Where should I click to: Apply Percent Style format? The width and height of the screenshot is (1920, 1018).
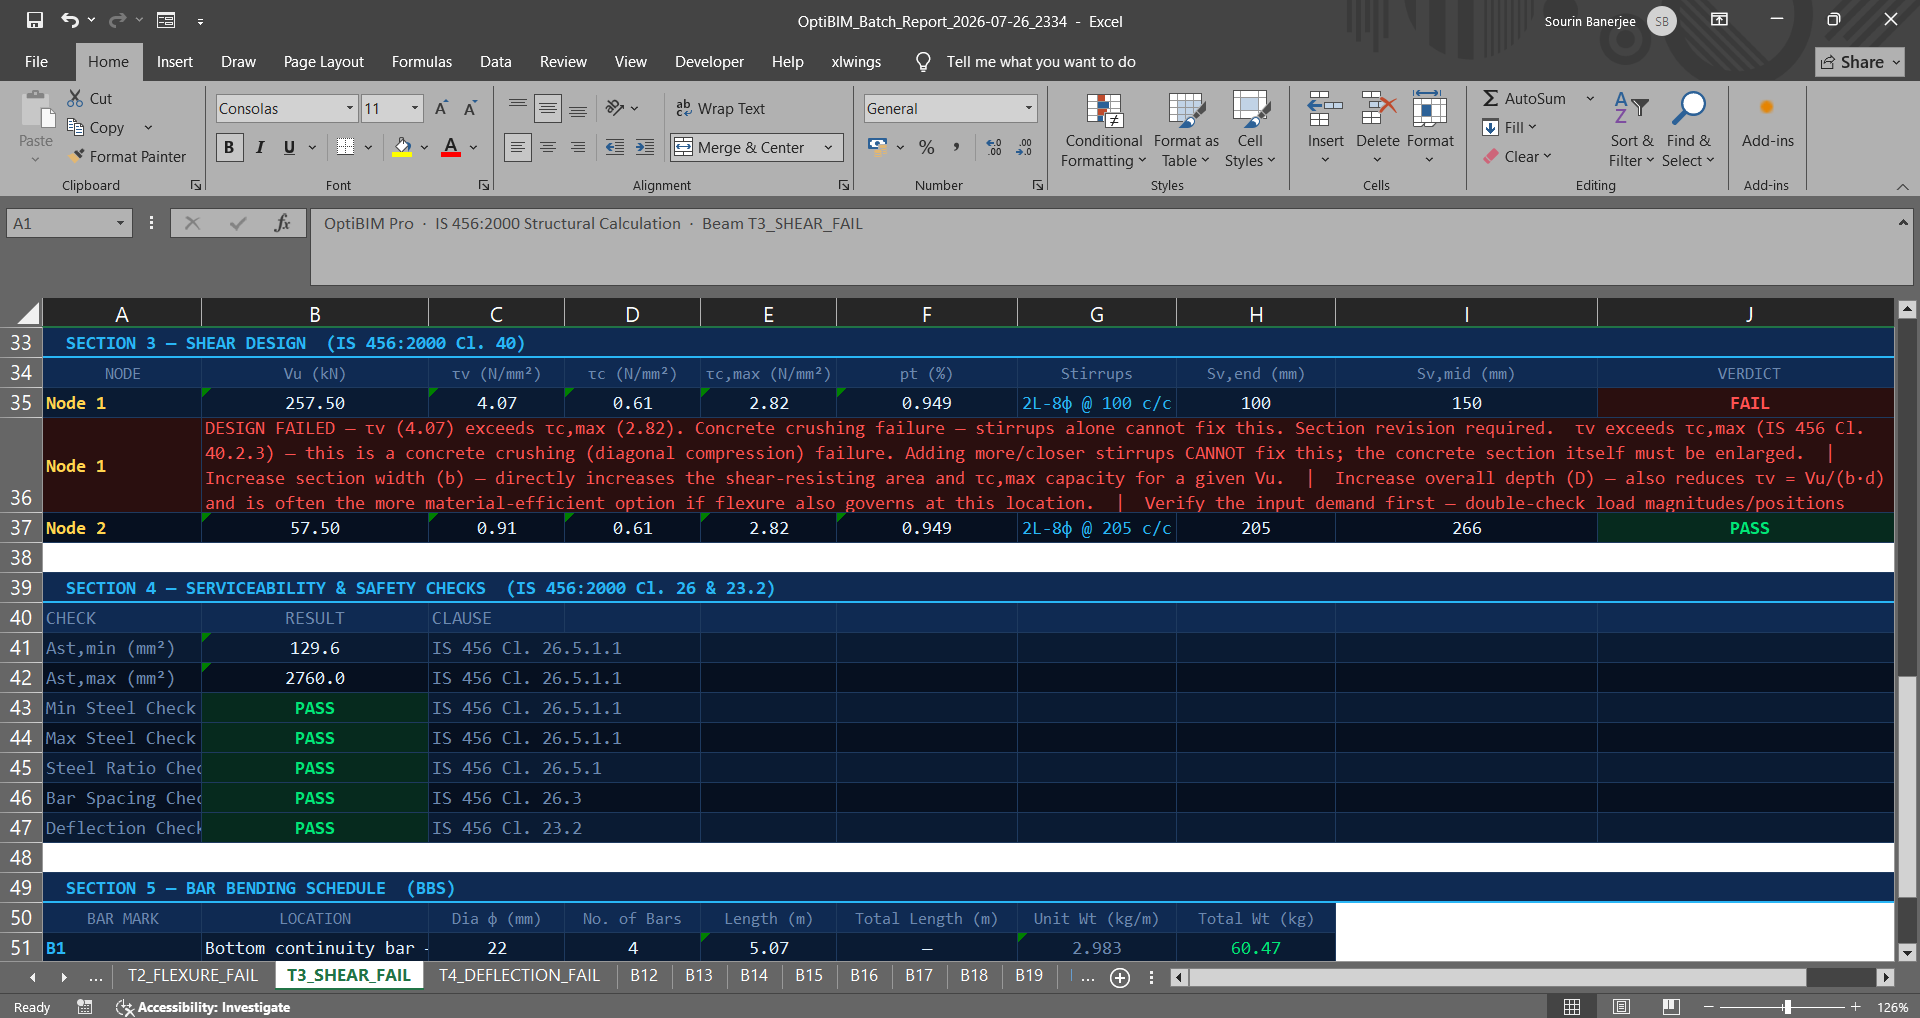[x=927, y=147]
